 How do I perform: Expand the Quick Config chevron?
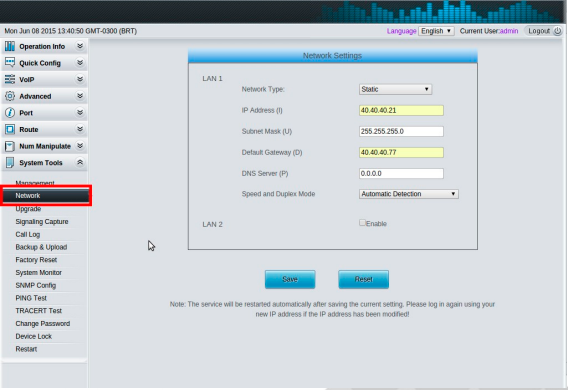pos(80,63)
